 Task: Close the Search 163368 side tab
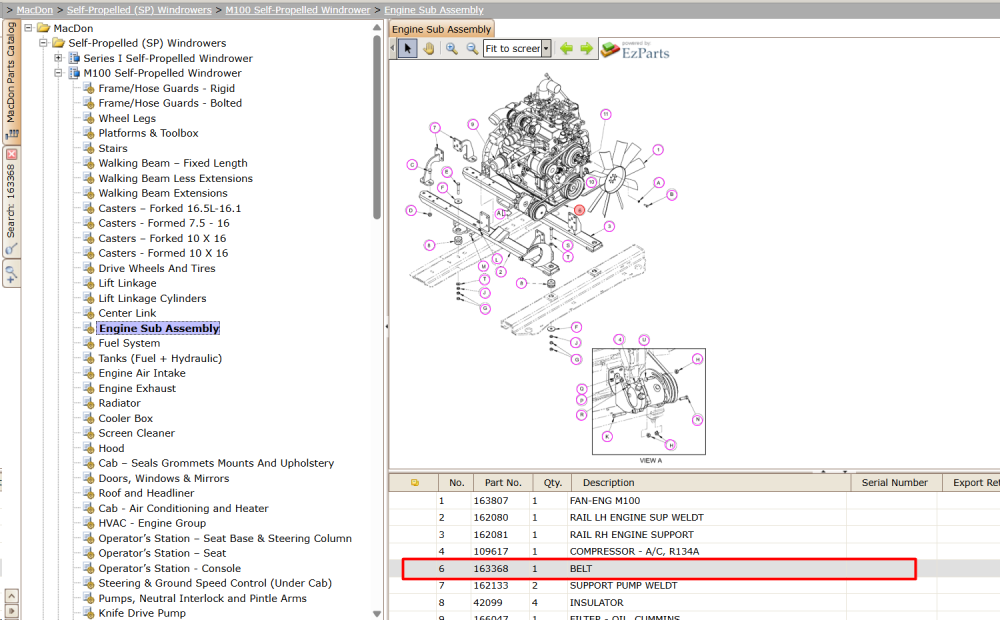coord(11,154)
